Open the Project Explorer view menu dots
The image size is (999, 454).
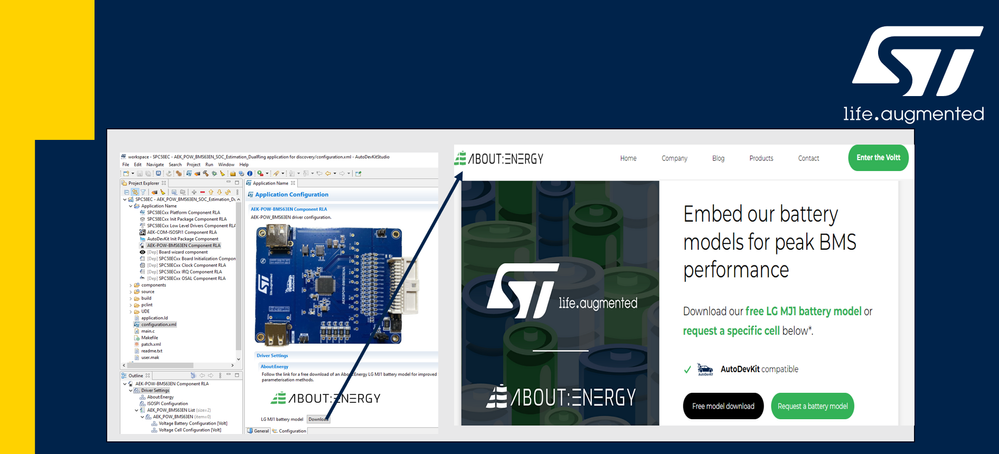(x=238, y=192)
